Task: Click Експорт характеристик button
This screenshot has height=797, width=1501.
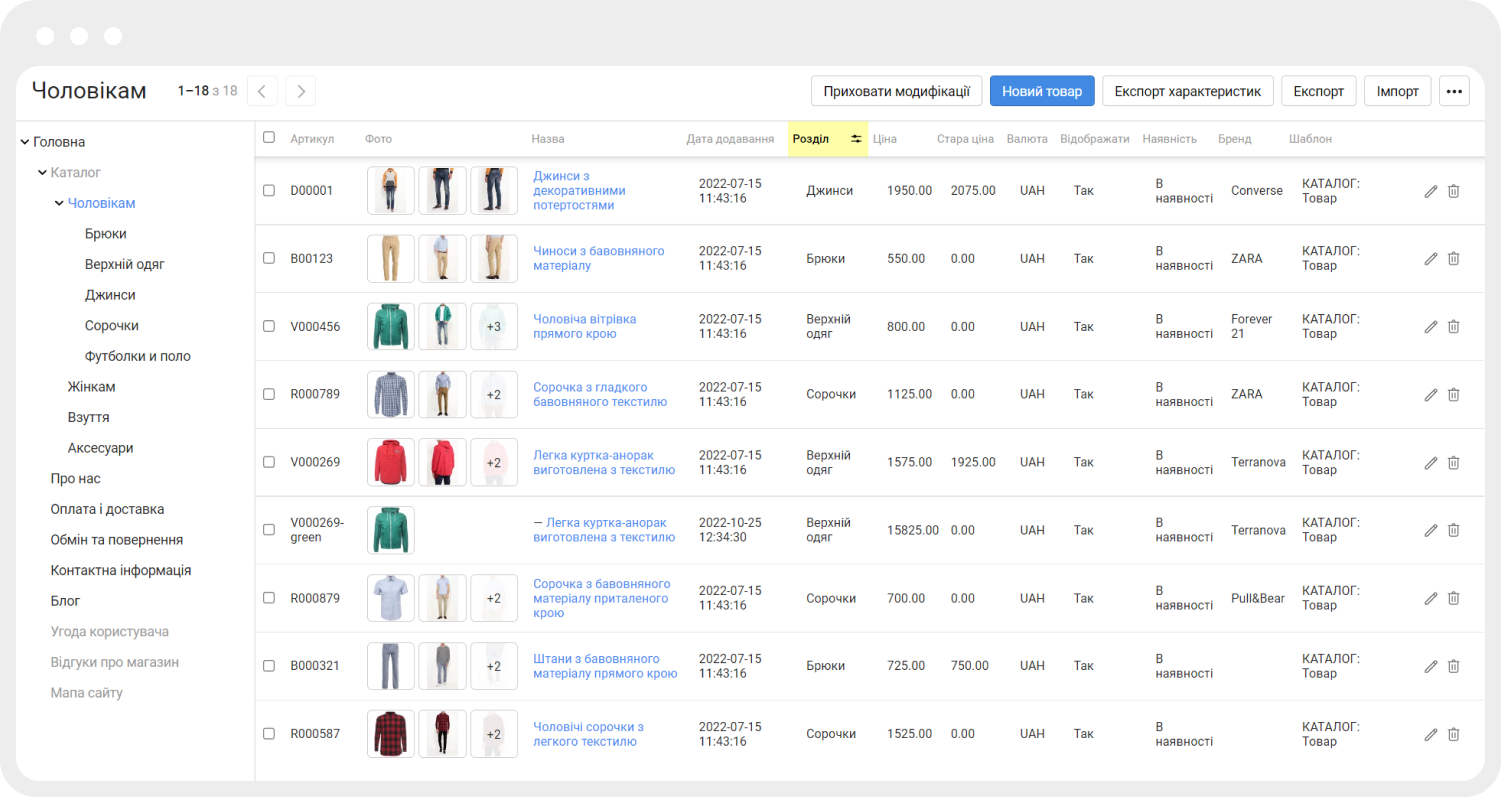Action: (x=1188, y=91)
